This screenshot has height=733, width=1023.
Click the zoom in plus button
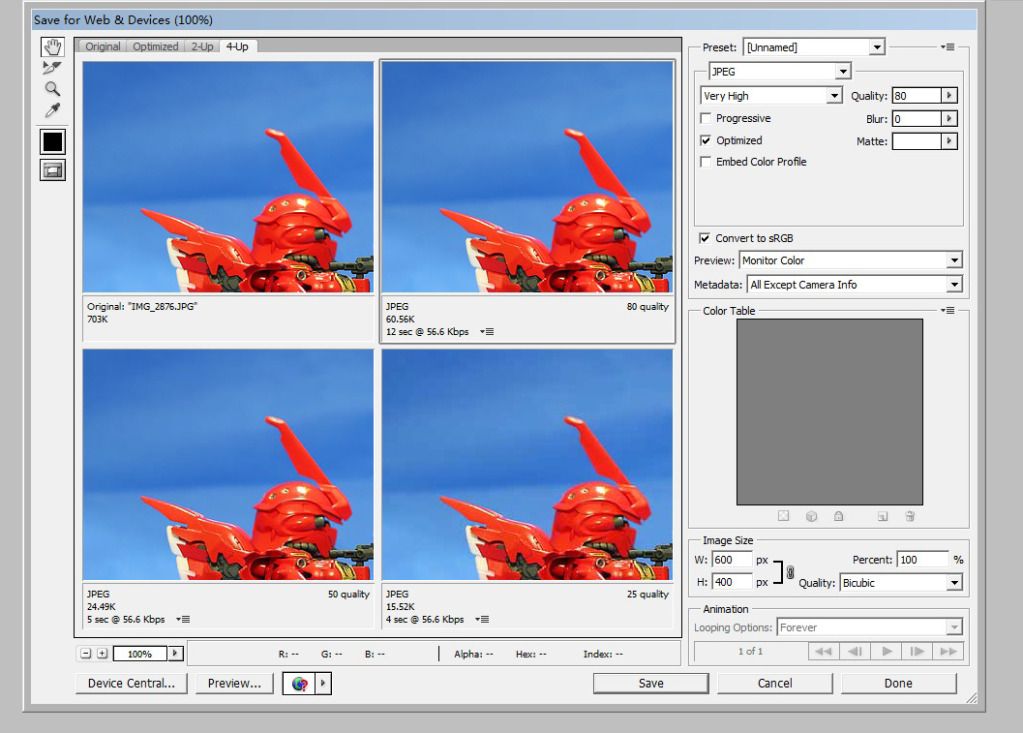(102, 653)
